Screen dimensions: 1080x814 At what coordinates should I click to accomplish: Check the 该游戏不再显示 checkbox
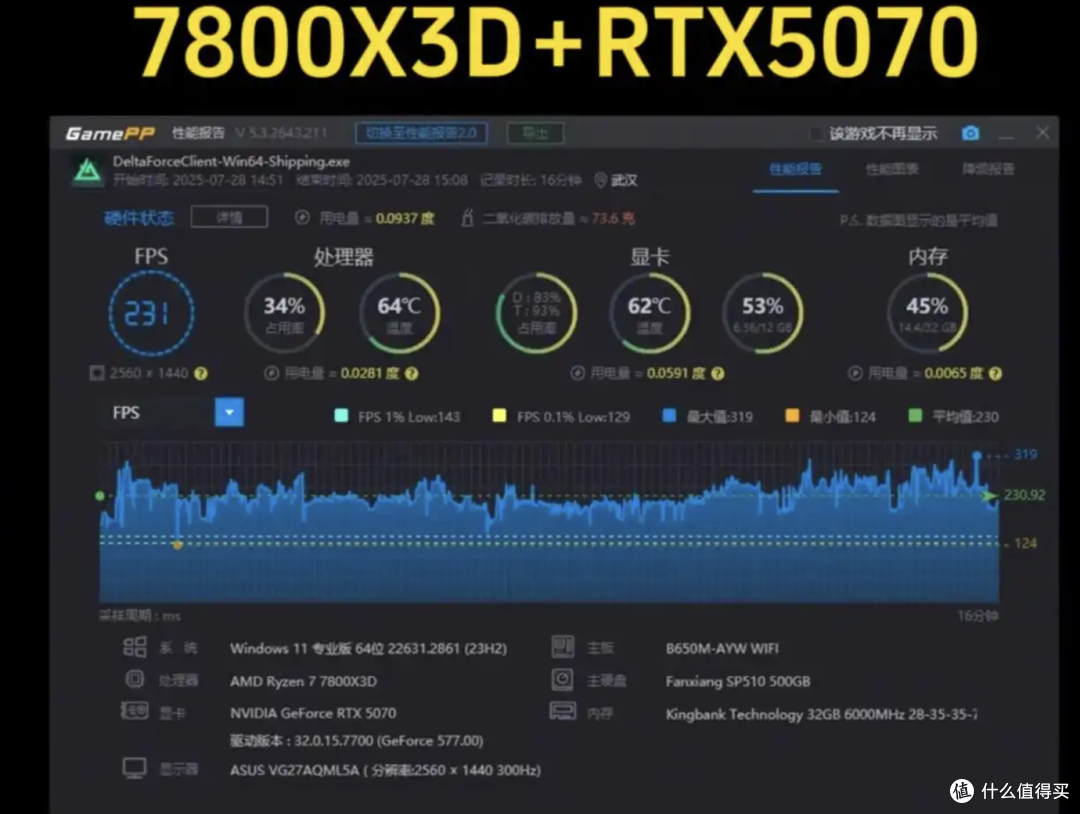tap(816, 134)
